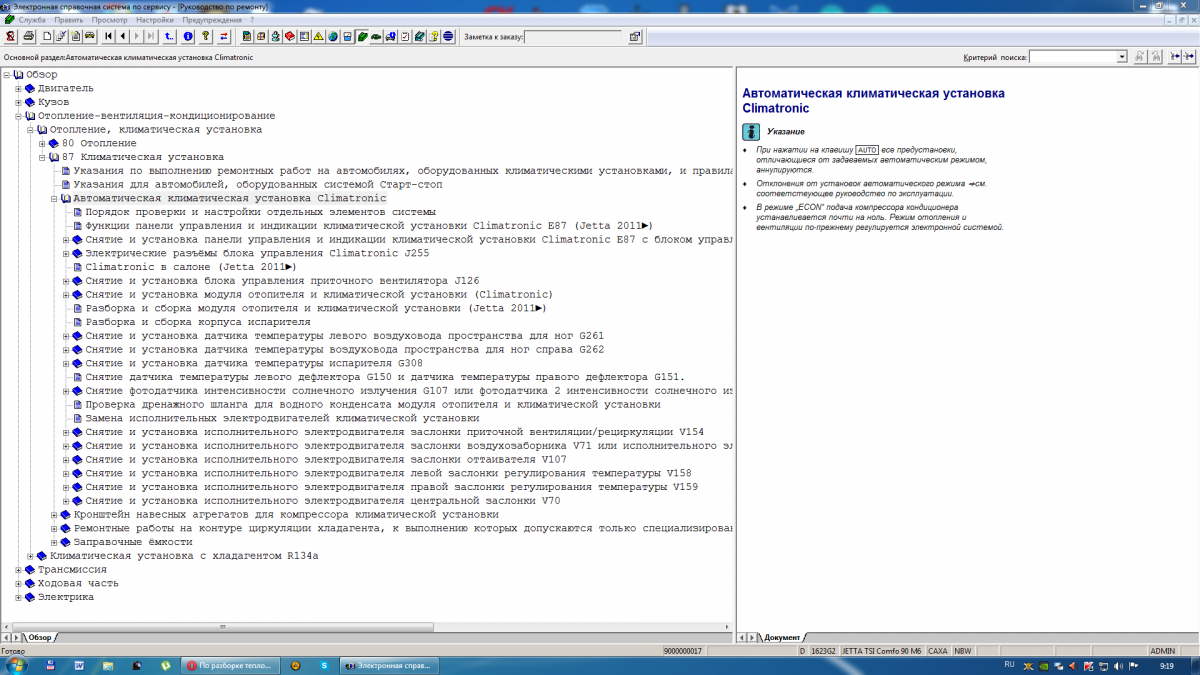
Task: Open 'Замена исполнительных электродвигателей климатической установки'
Action: point(282,418)
